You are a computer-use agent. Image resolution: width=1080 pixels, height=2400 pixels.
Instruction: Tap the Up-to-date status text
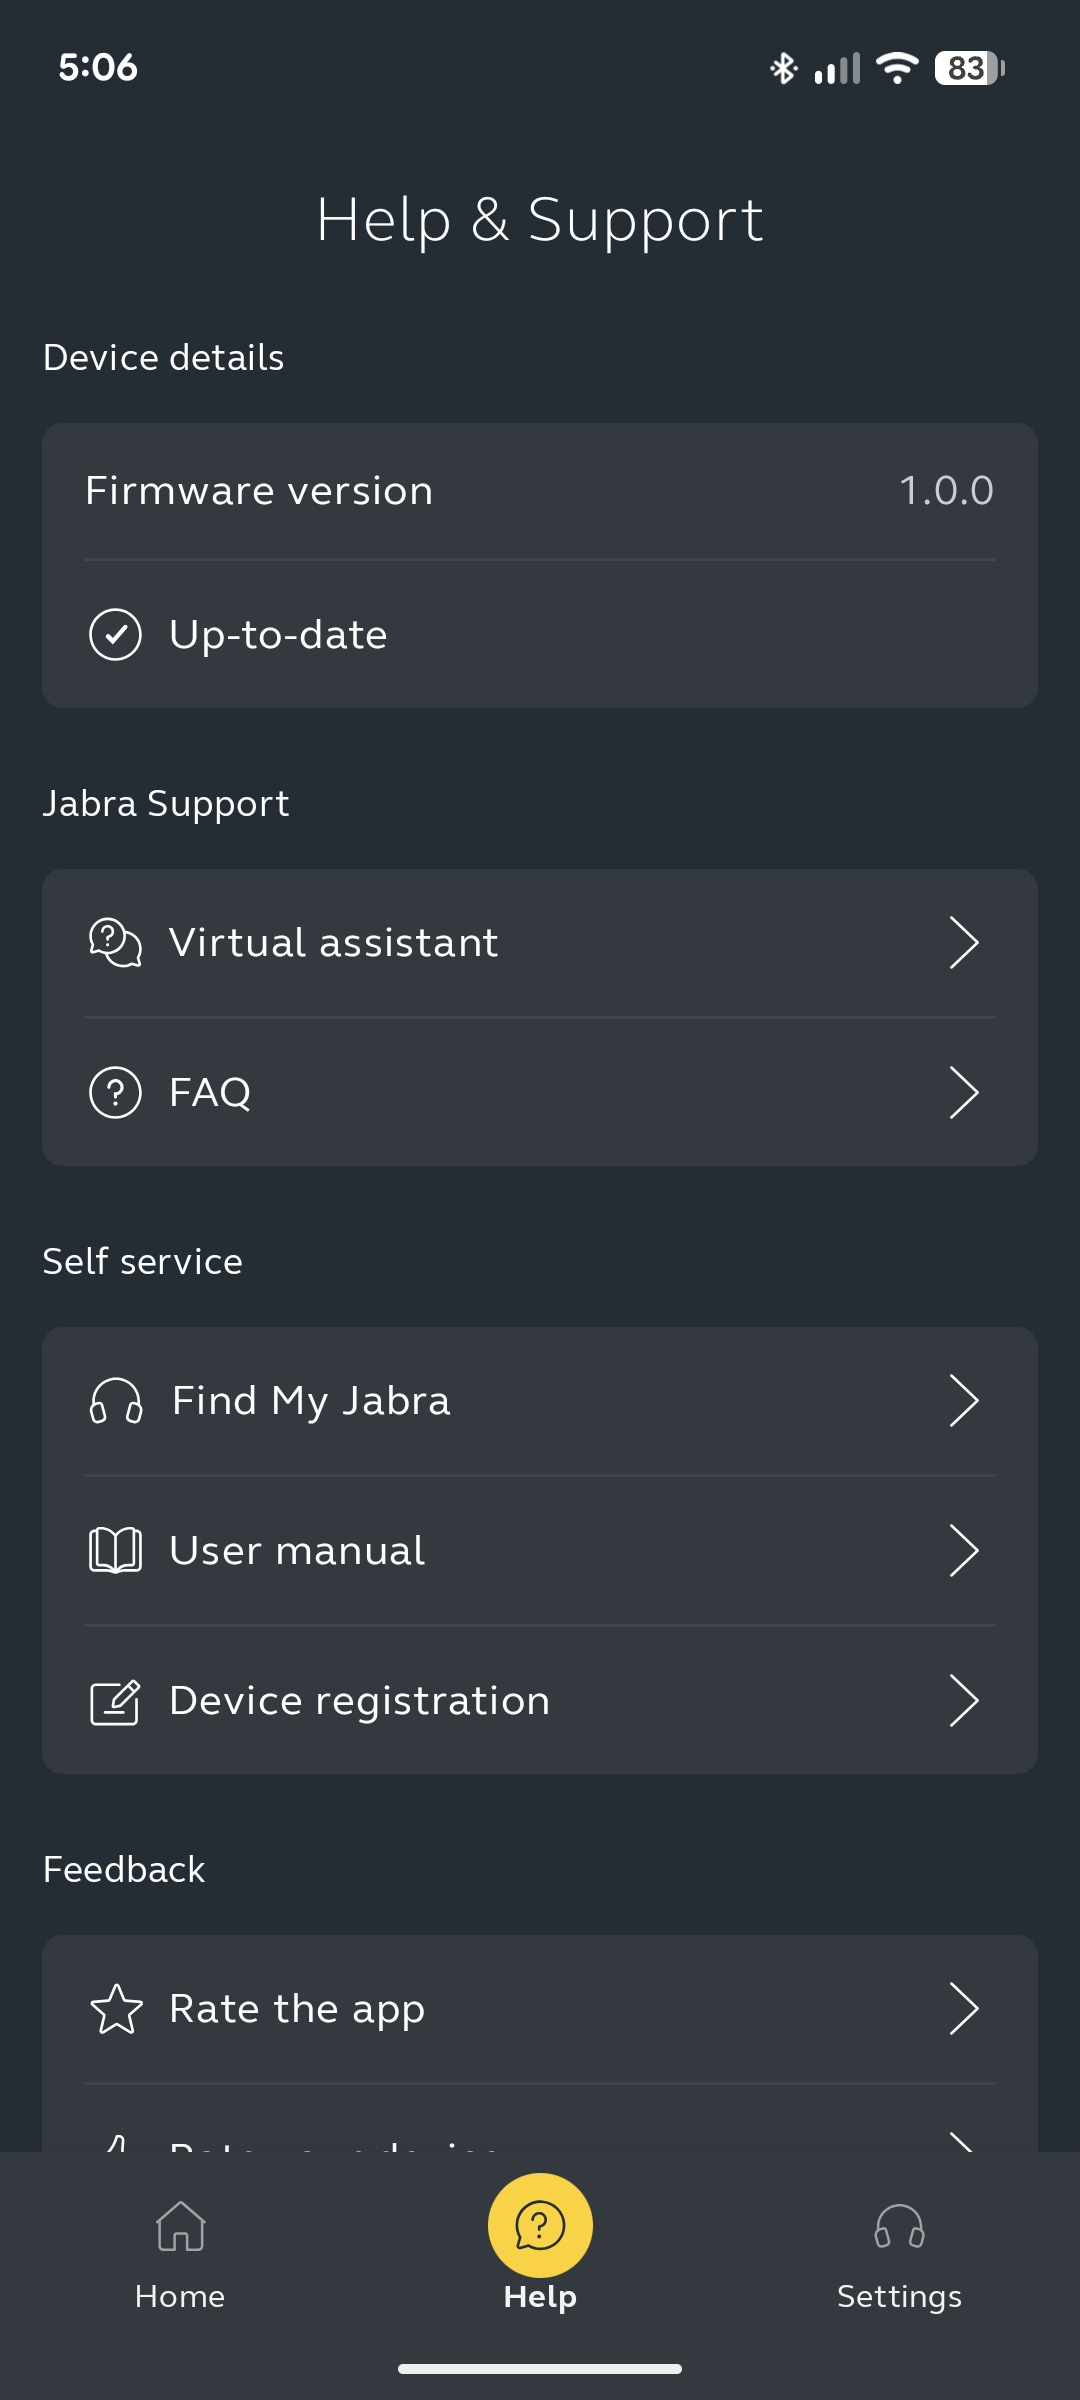click(278, 634)
